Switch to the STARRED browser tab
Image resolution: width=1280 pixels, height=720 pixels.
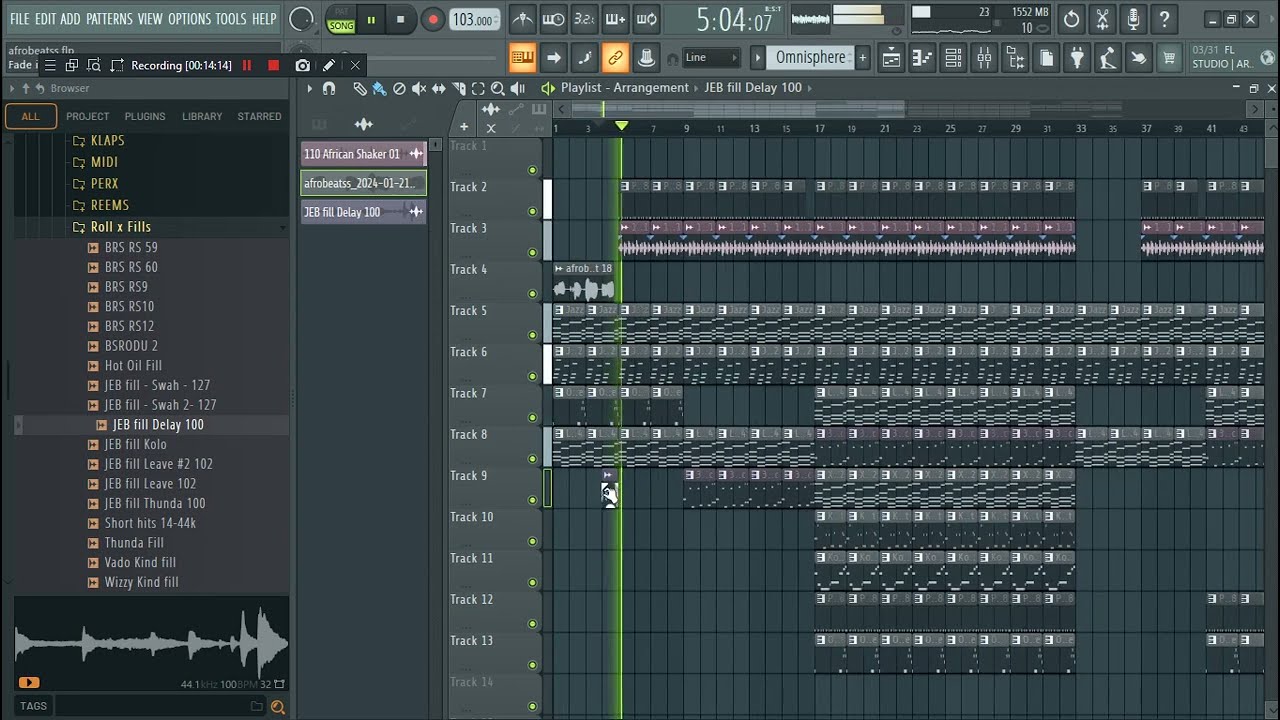coord(259,116)
